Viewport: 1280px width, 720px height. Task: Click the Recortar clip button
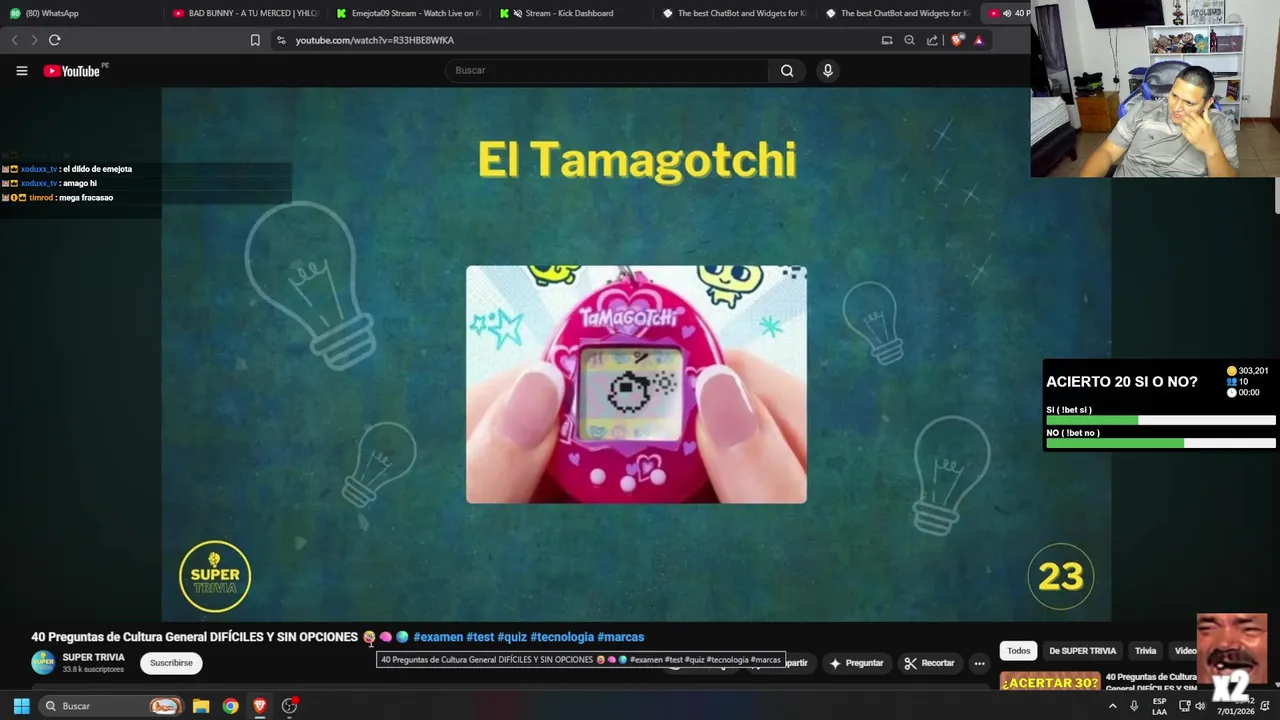click(929, 663)
